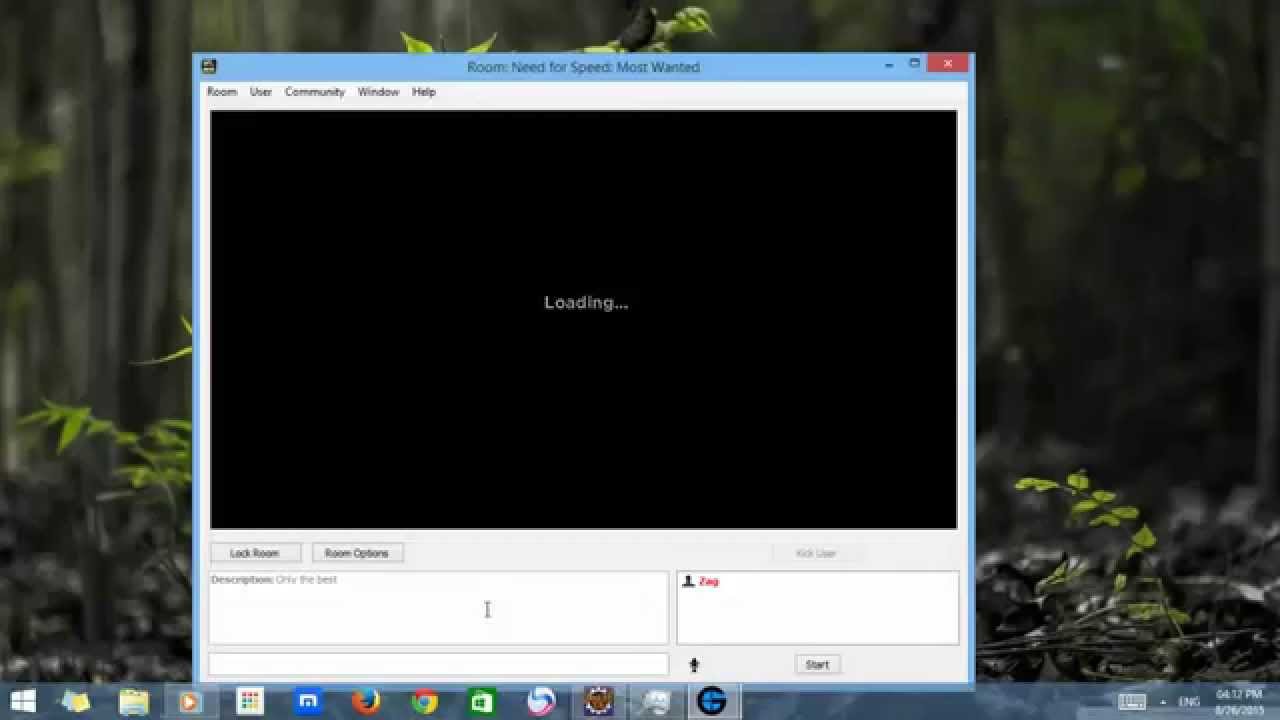Launch Google Chrome from the taskbar

point(425,702)
